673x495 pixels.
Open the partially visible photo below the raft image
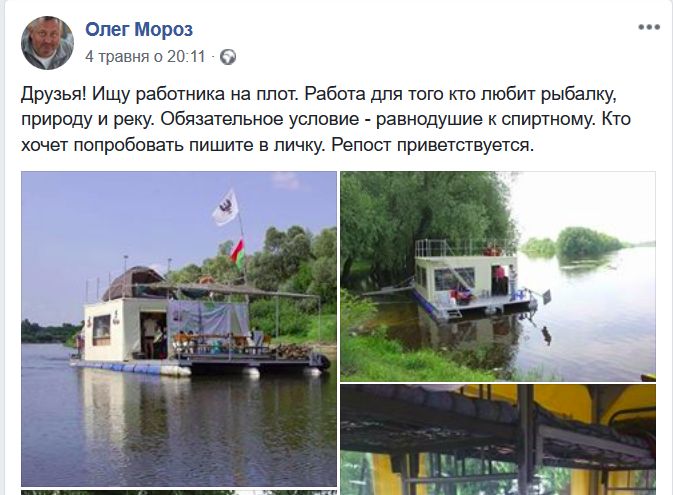[179, 492]
